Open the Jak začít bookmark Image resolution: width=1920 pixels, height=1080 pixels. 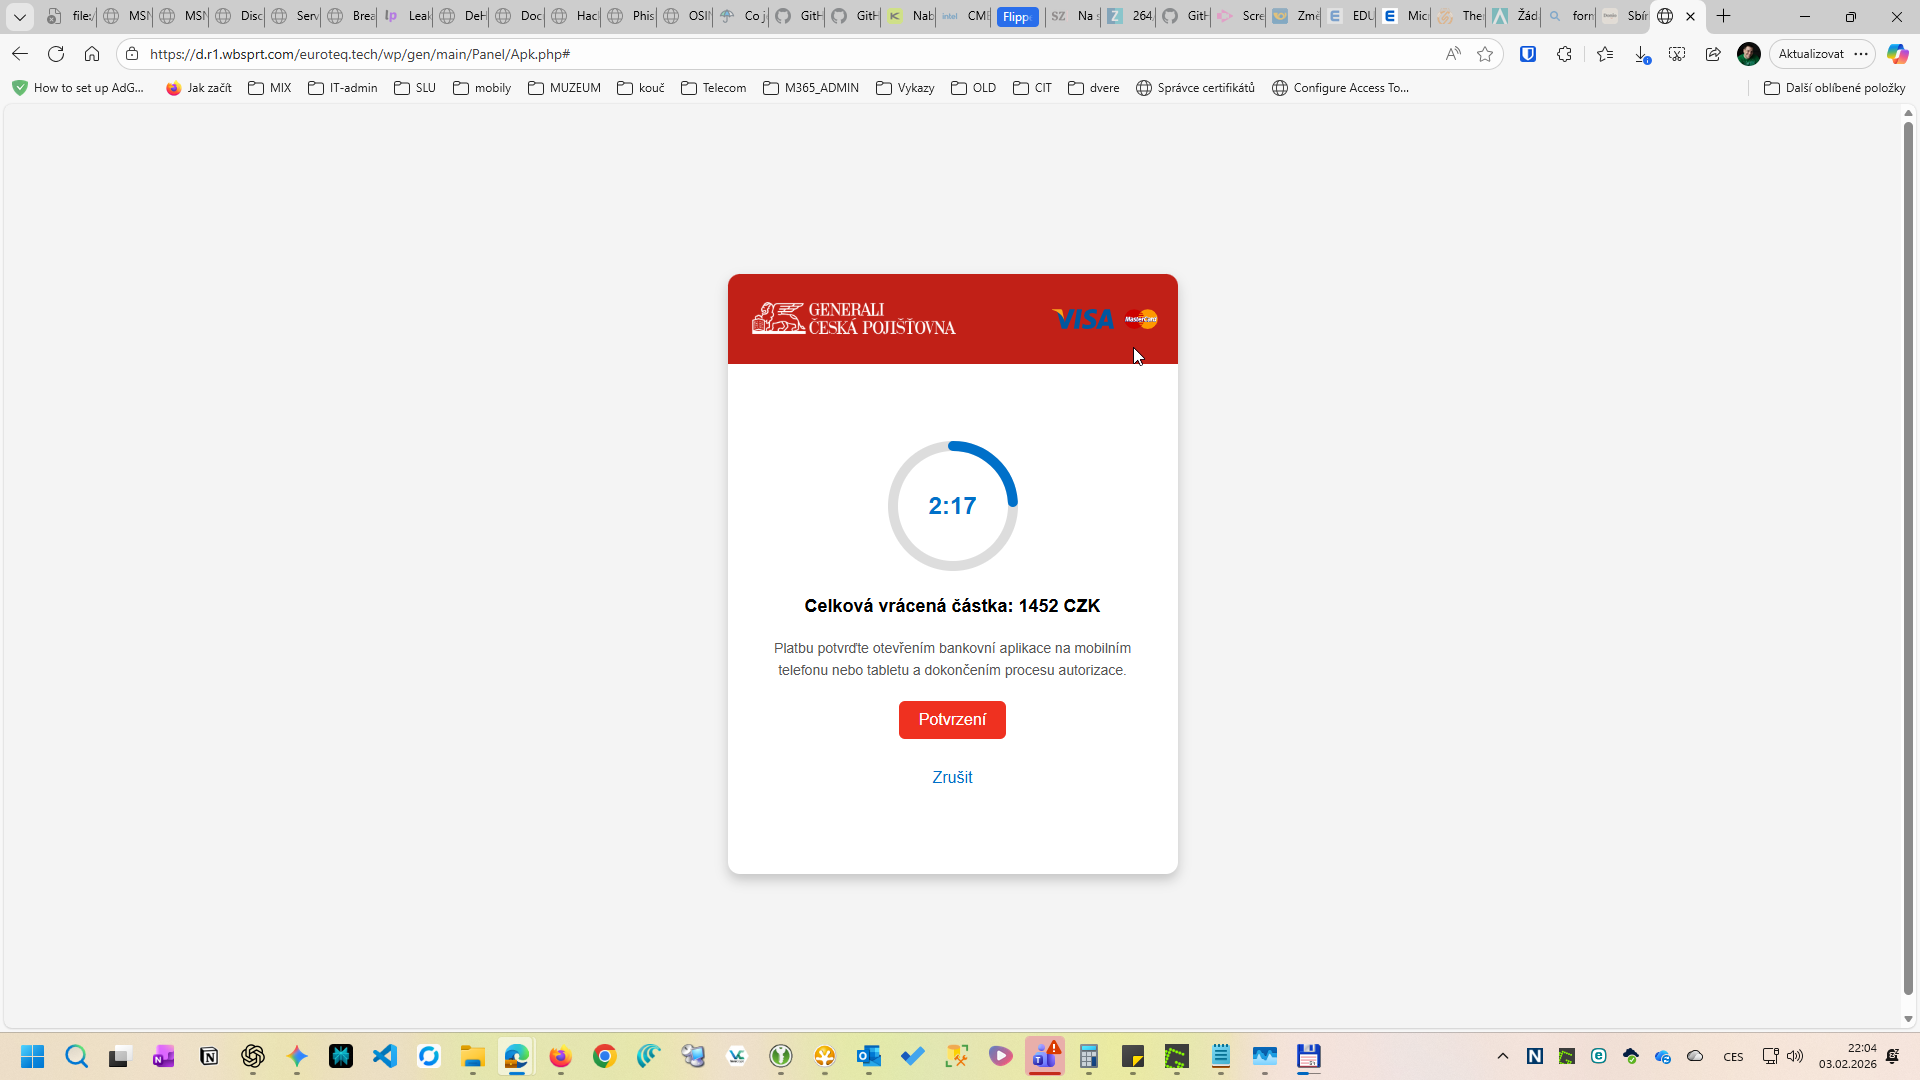click(x=199, y=88)
